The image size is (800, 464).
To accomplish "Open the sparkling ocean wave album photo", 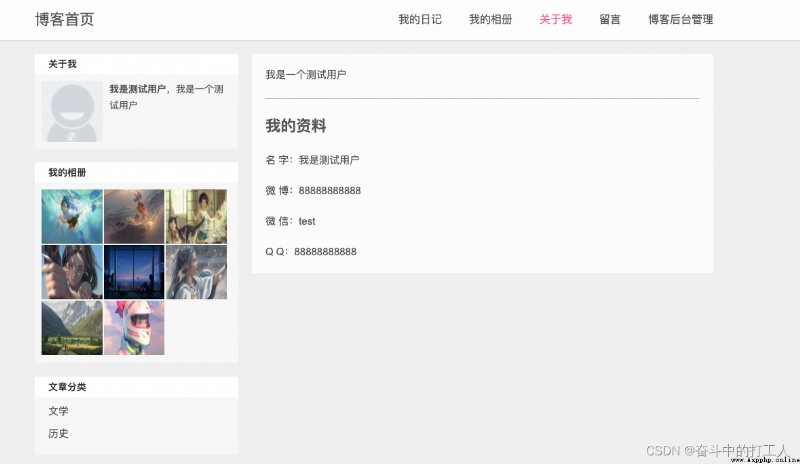I will (134, 216).
